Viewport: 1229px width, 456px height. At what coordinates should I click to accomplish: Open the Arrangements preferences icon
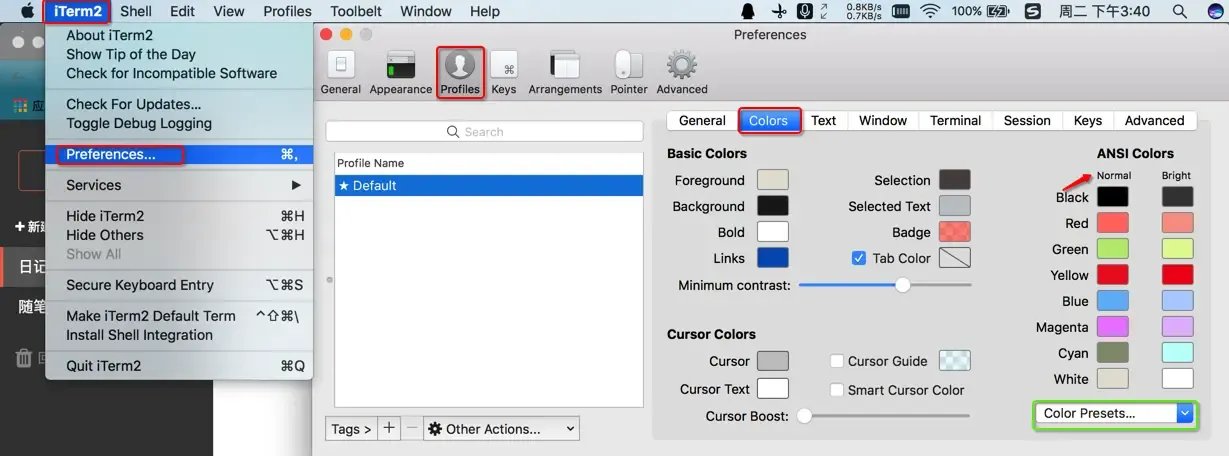pyautogui.click(x=565, y=73)
